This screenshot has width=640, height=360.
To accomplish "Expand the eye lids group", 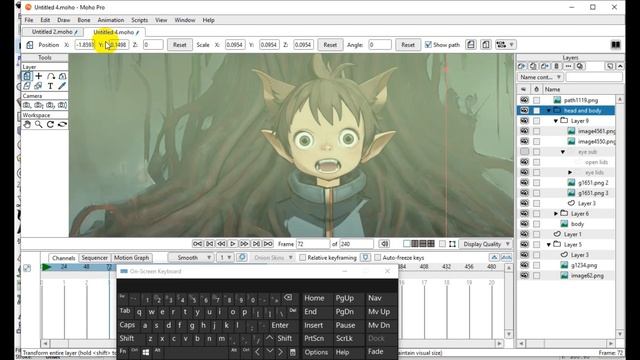I will [570, 172].
